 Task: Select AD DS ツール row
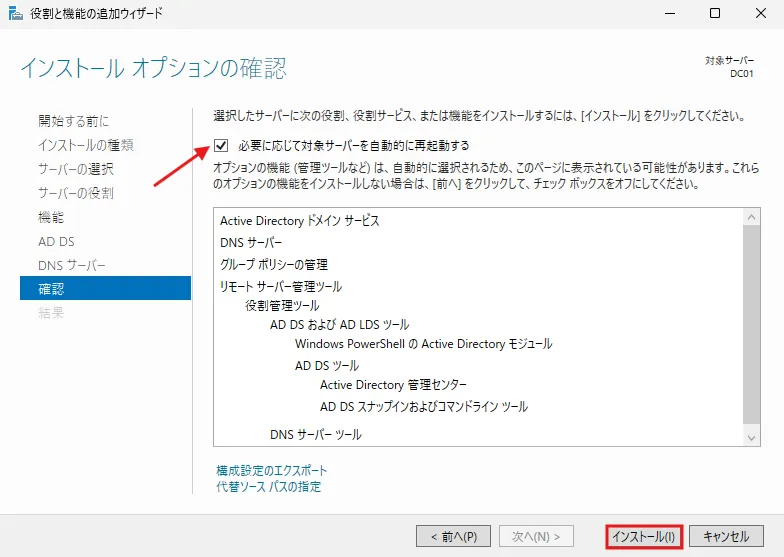(327, 366)
